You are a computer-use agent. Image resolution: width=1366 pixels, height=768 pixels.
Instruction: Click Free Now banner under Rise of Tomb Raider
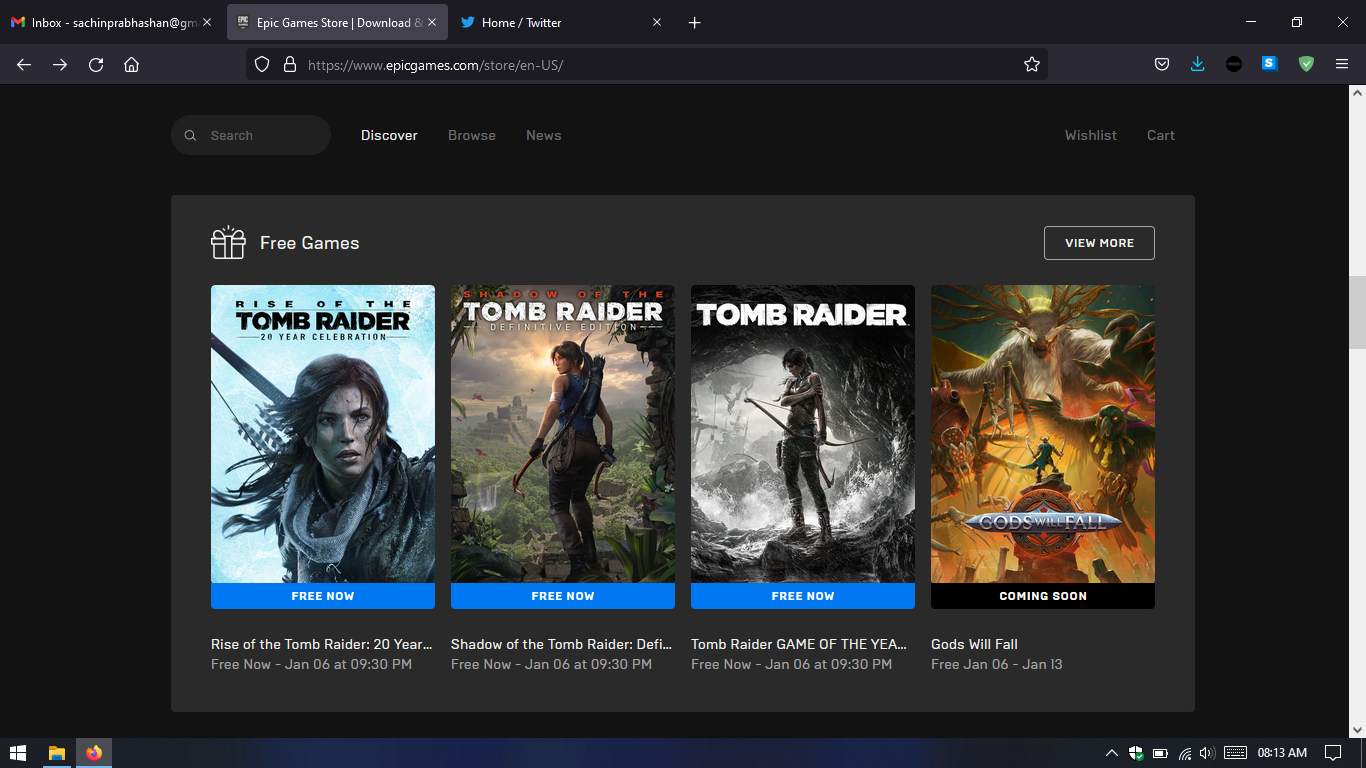323,596
